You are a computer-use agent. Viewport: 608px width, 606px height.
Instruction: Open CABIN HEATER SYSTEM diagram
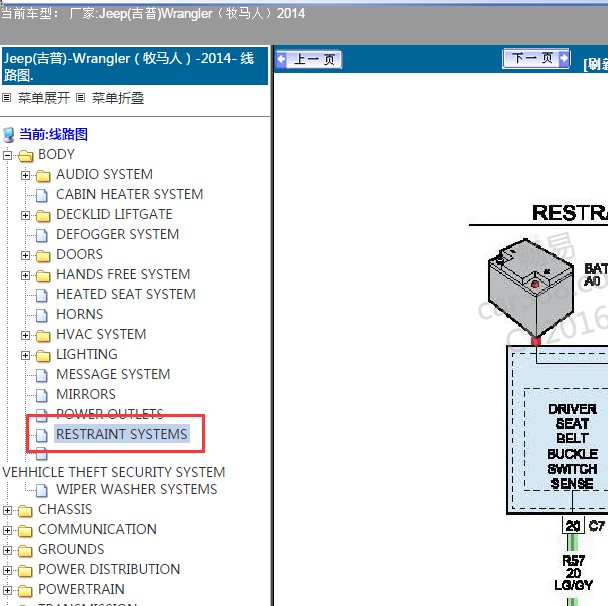[x=130, y=194]
